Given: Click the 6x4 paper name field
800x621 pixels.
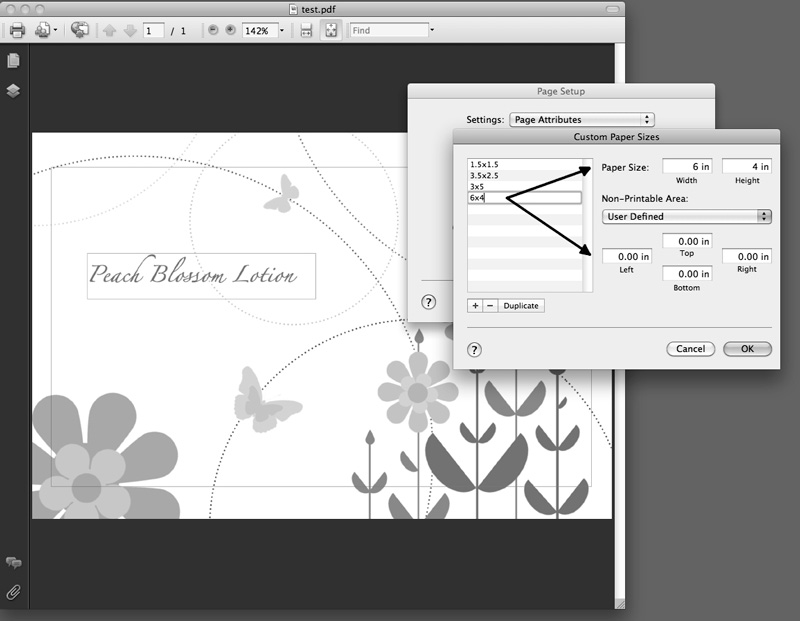Looking at the screenshot, I should [524, 197].
